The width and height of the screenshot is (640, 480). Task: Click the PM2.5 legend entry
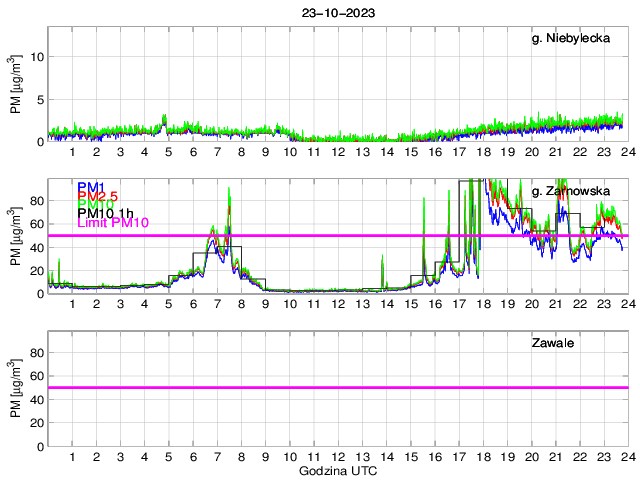(98, 196)
